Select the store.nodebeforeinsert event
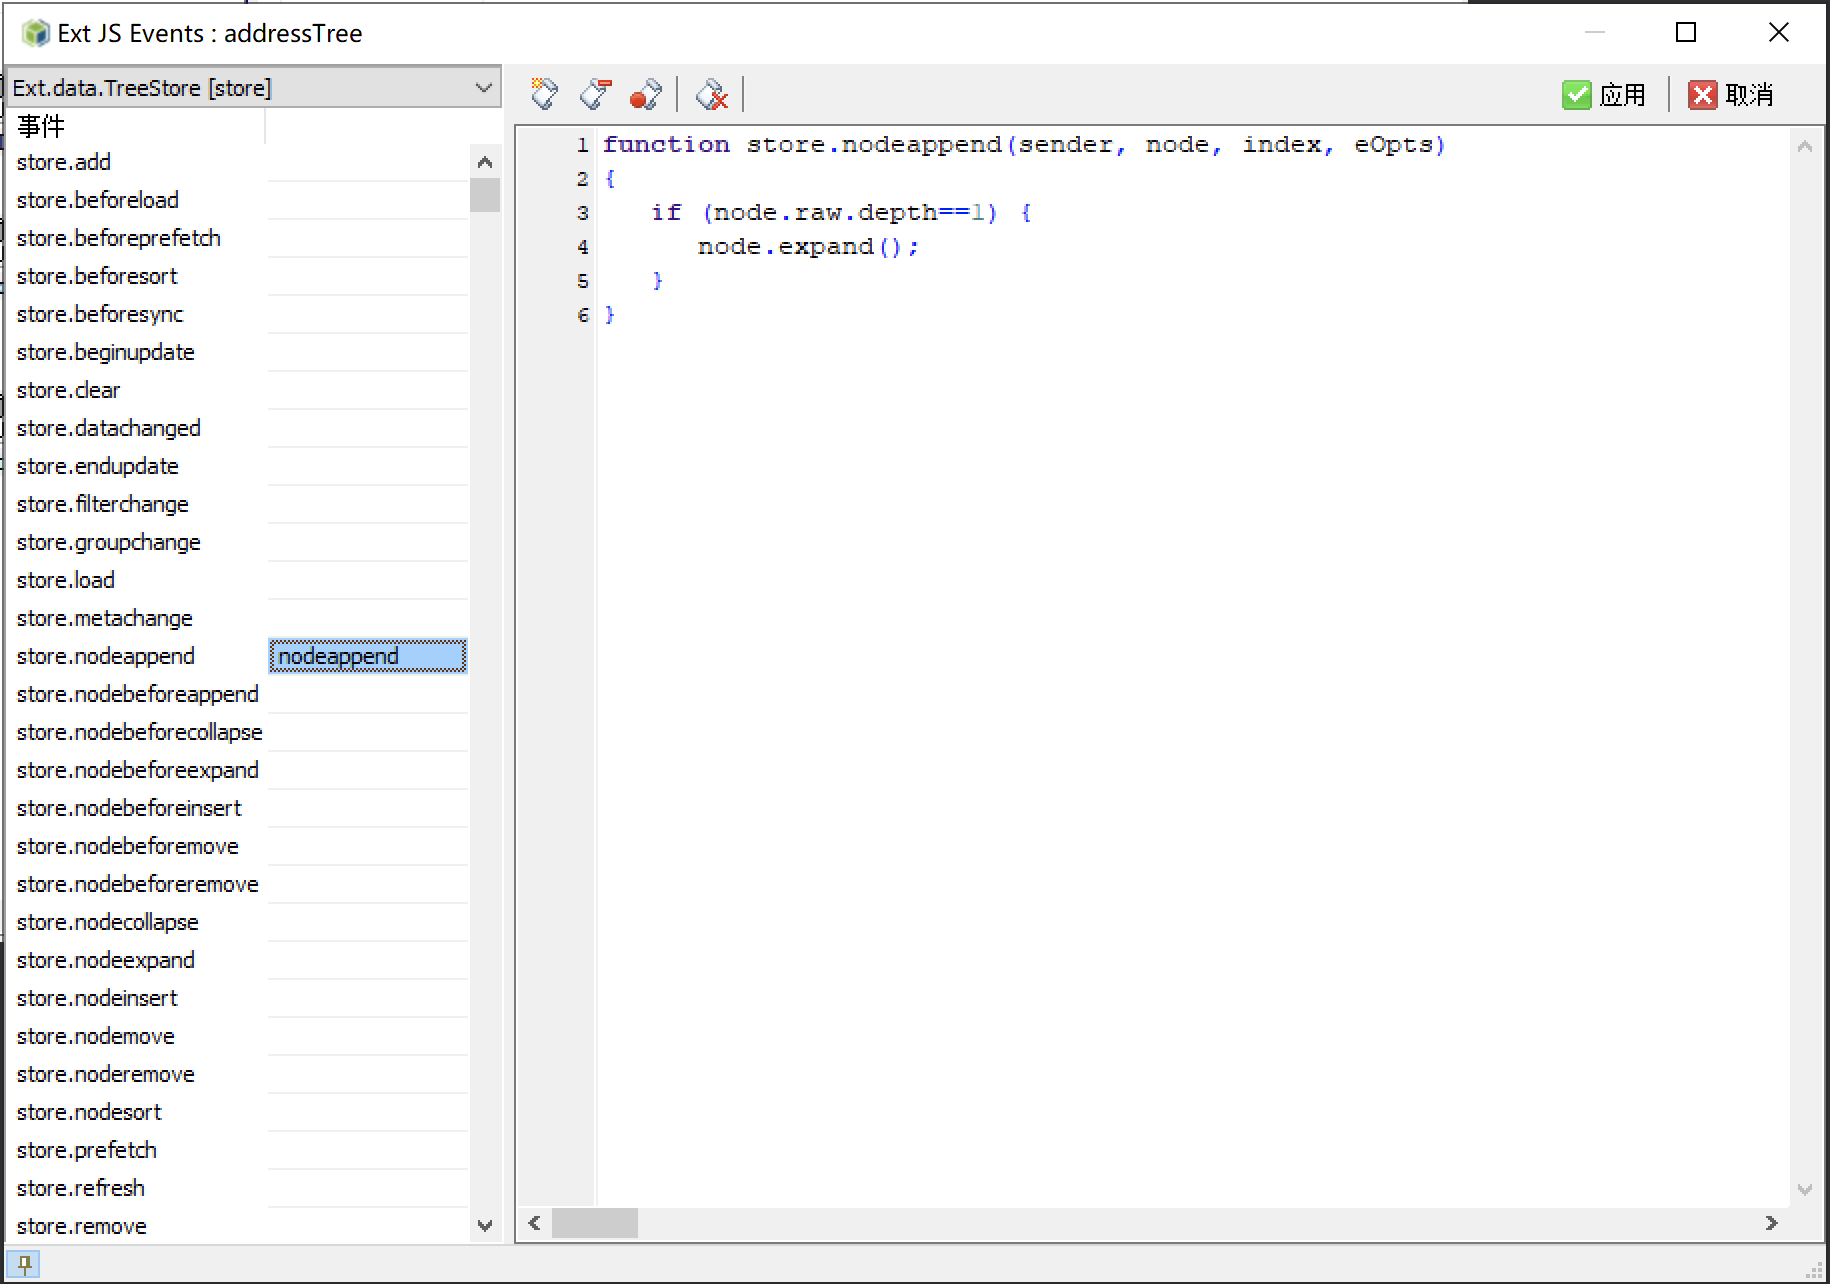1830x1284 pixels. (129, 808)
